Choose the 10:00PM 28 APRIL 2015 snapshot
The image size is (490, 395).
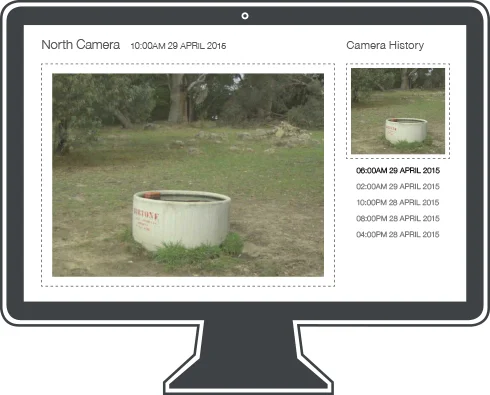pyautogui.click(x=398, y=203)
